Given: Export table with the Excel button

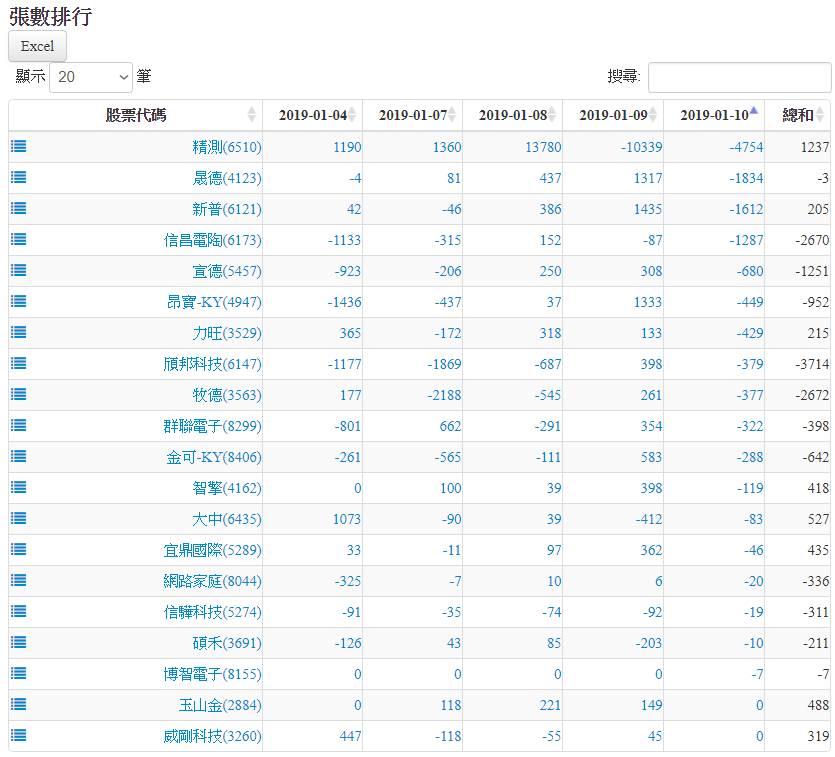Looking at the screenshot, I should pyautogui.click(x=37, y=46).
